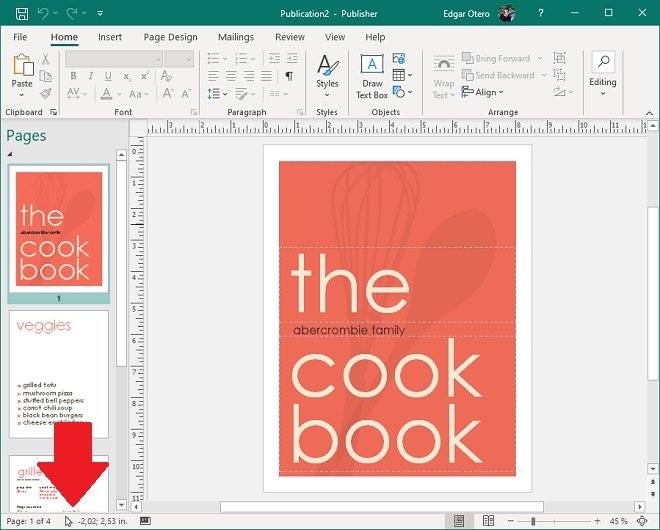
Task: Click Draw Text Box tool
Action: [372, 77]
